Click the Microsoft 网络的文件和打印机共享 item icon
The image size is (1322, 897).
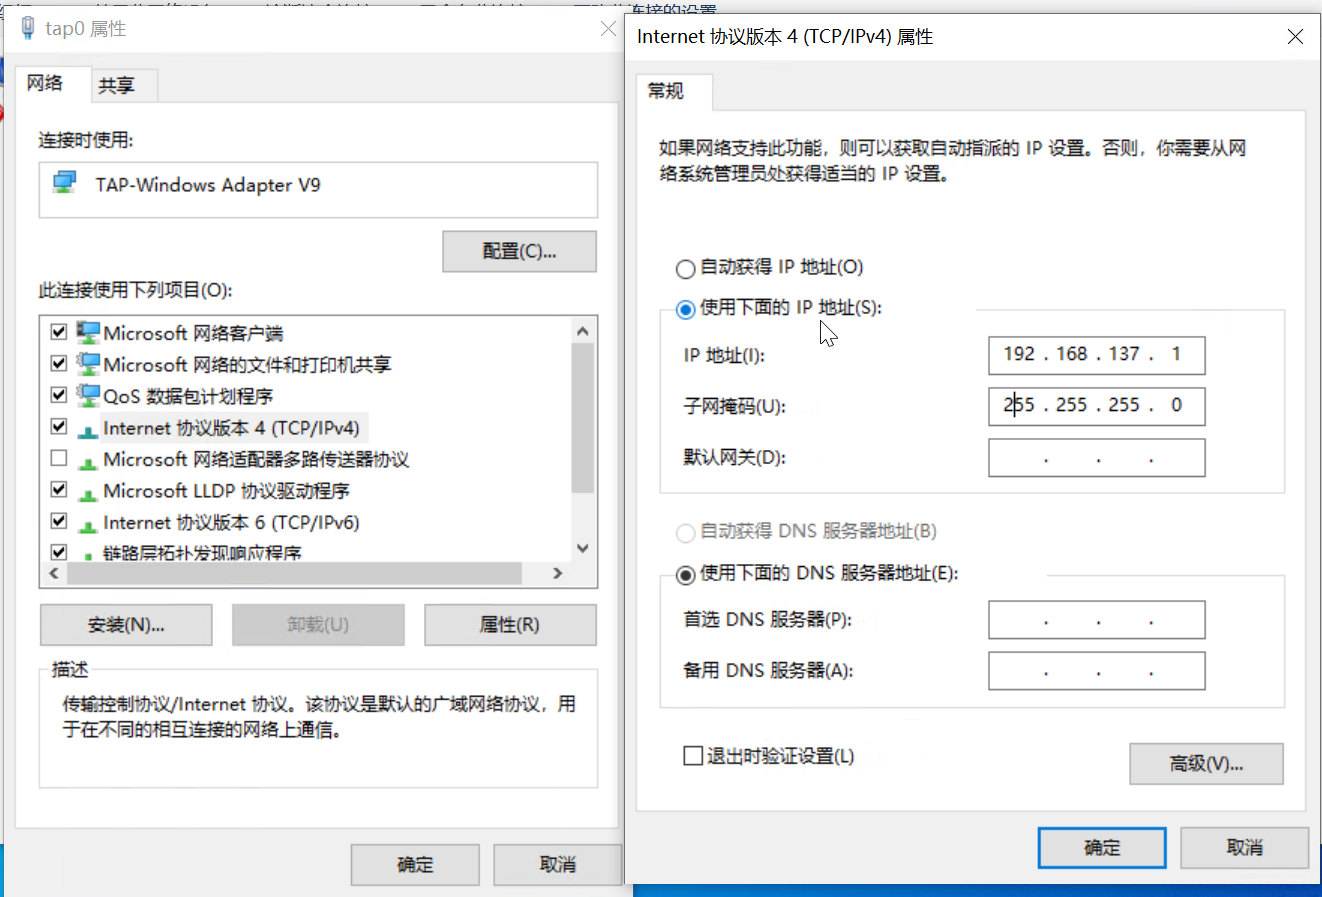coord(88,364)
